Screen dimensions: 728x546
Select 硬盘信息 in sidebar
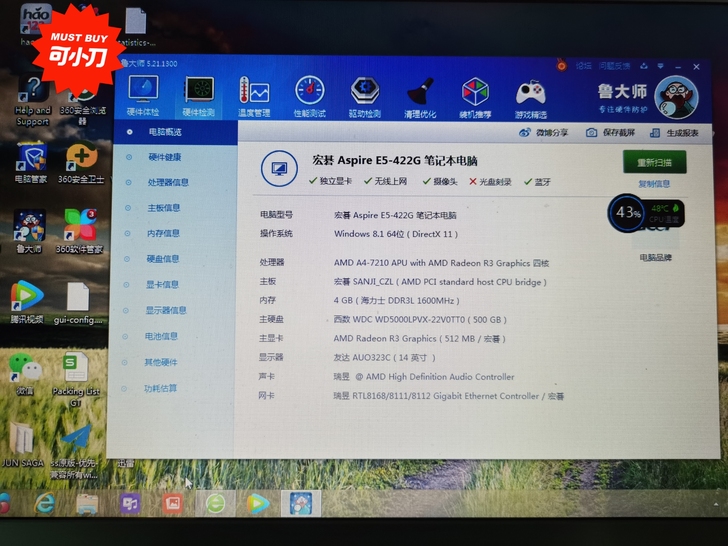(x=162, y=259)
